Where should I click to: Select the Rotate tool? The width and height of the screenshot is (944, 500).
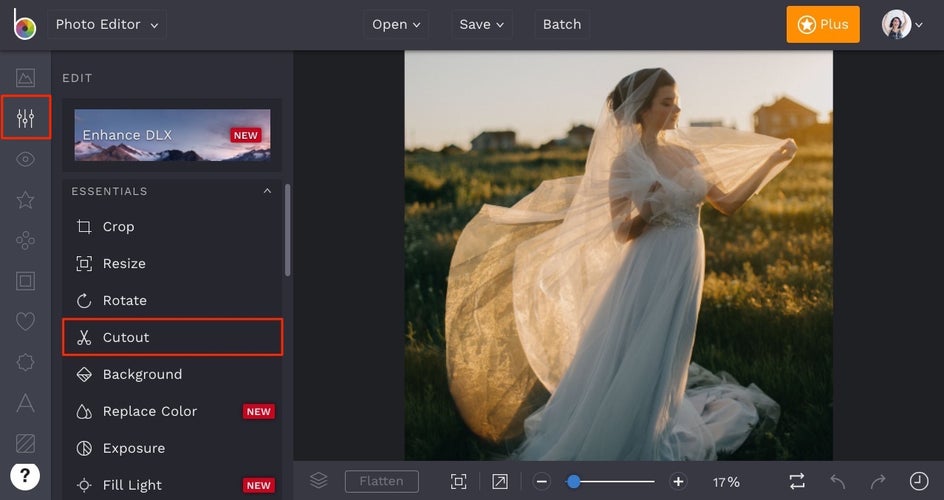pyautogui.click(x=172, y=300)
